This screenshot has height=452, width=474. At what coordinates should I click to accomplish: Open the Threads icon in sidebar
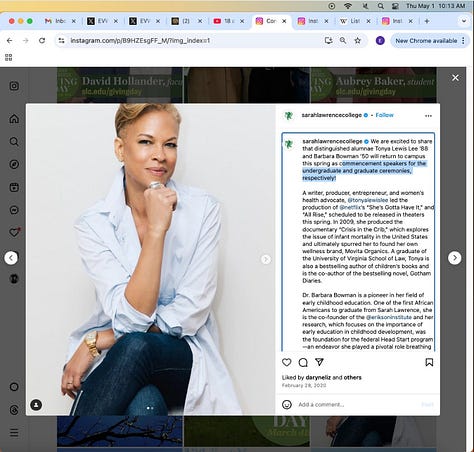coord(14,410)
